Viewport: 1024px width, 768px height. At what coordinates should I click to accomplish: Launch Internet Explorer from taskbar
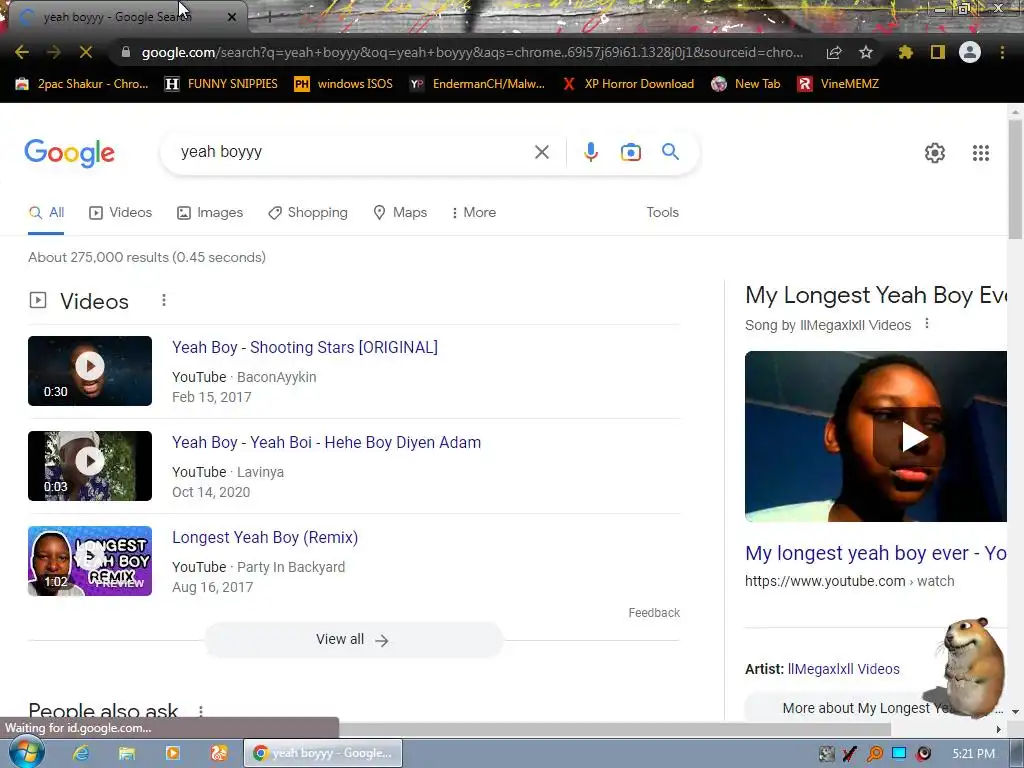coord(81,753)
